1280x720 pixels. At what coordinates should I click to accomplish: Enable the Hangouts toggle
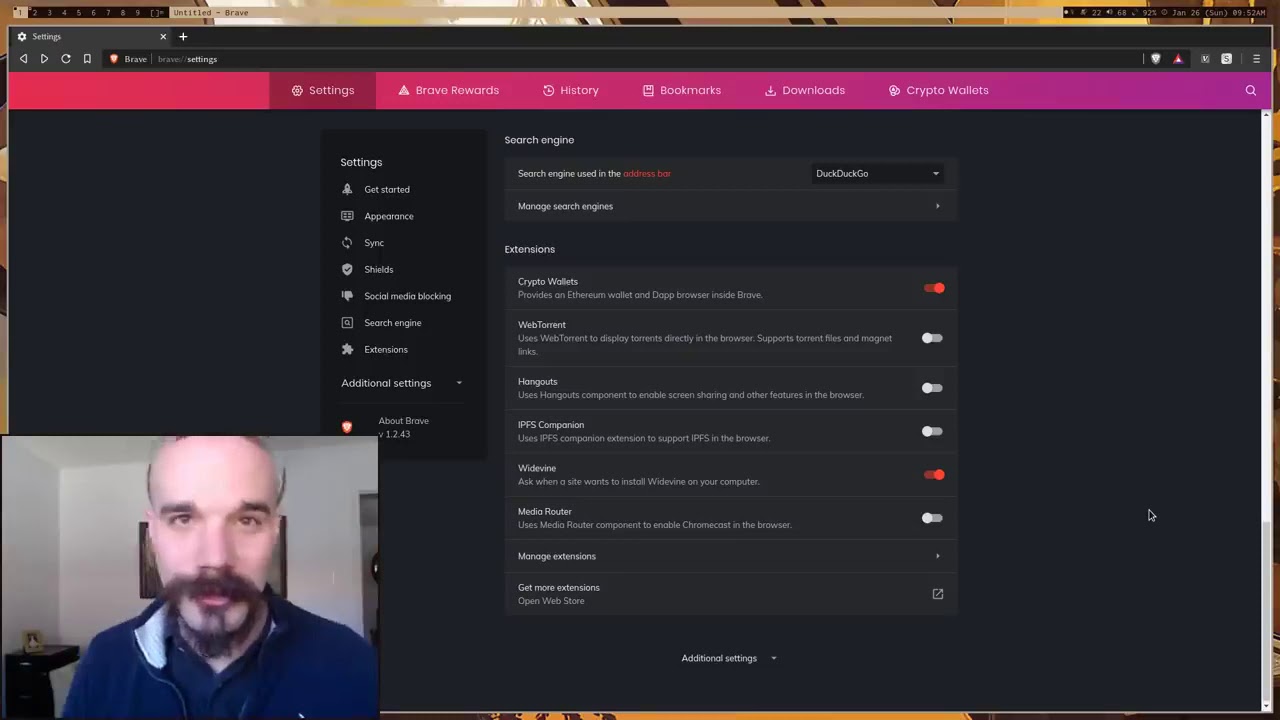(x=932, y=388)
